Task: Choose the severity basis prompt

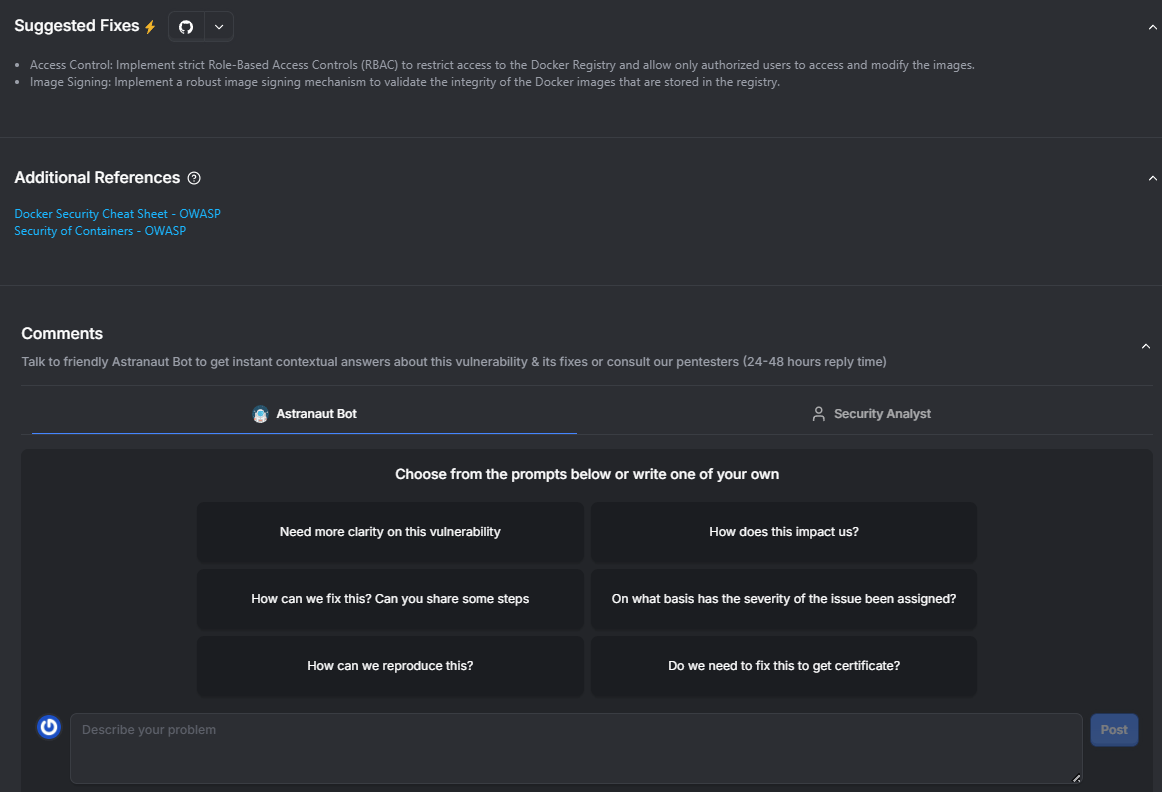Action: pyautogui.click(x=783, y=599)
